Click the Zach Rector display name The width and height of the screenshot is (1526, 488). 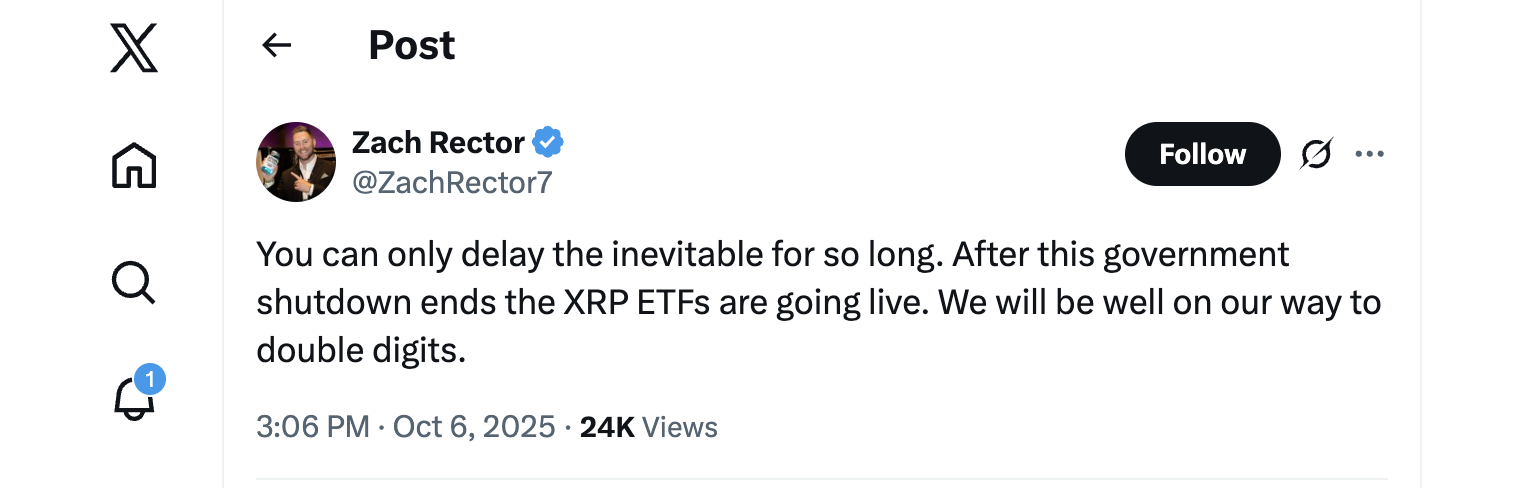[x=438, y=143]
